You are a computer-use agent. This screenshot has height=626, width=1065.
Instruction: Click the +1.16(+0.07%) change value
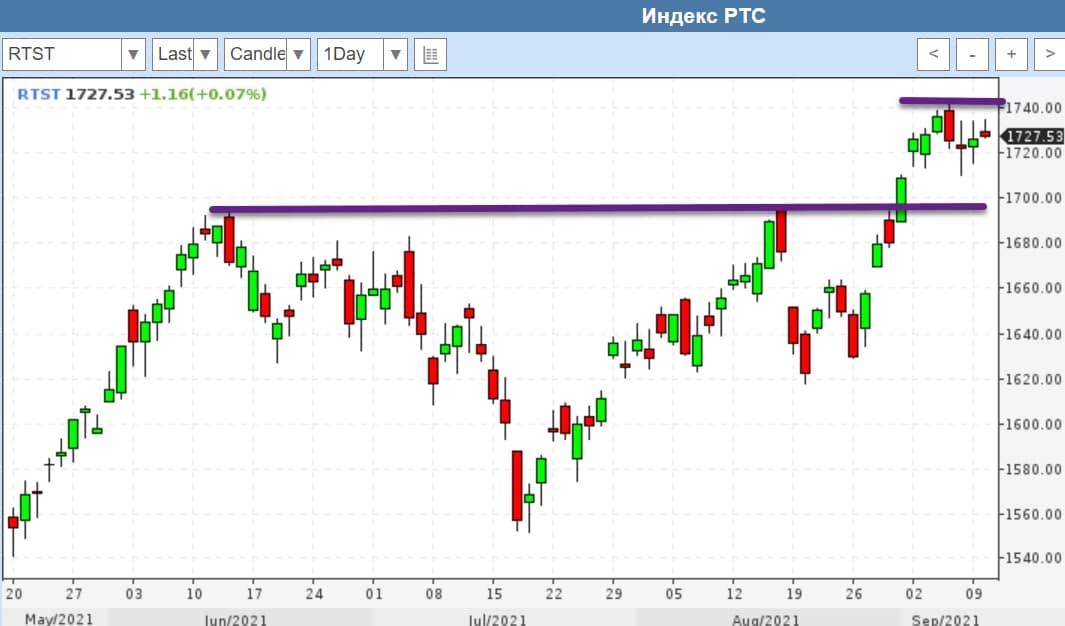coord(203,94)
